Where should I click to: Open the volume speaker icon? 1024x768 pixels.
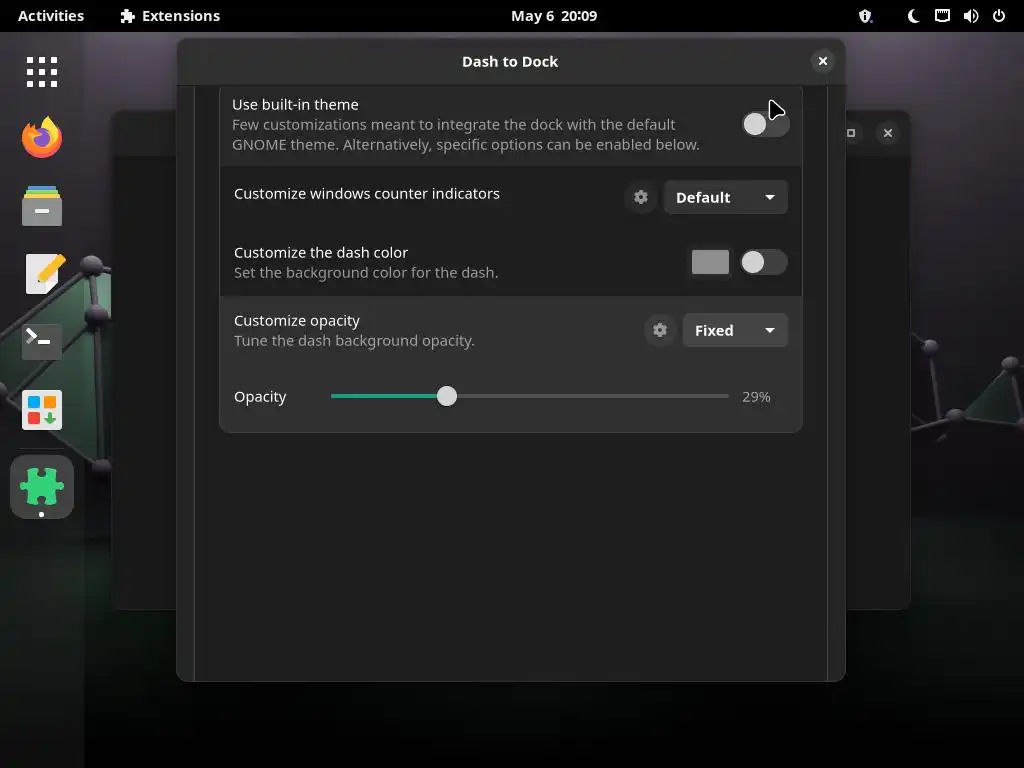[970, 16]
